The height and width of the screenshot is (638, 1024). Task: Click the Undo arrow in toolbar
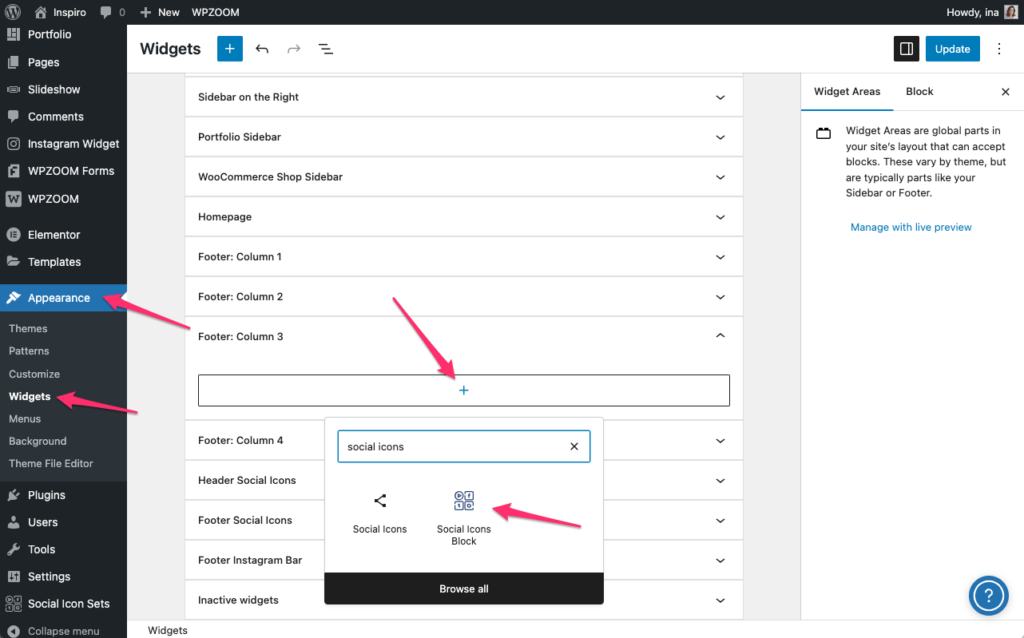pyautogui.click(x=262, y=49)
